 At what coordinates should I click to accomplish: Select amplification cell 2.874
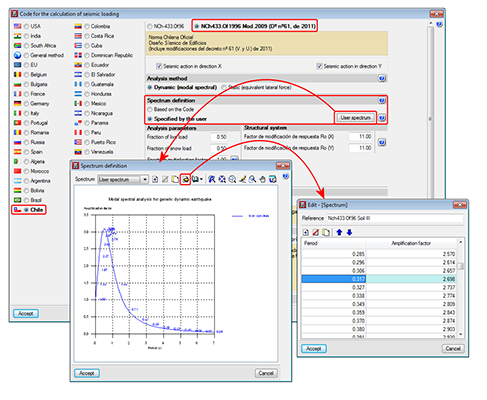click(x=411, y=321)
